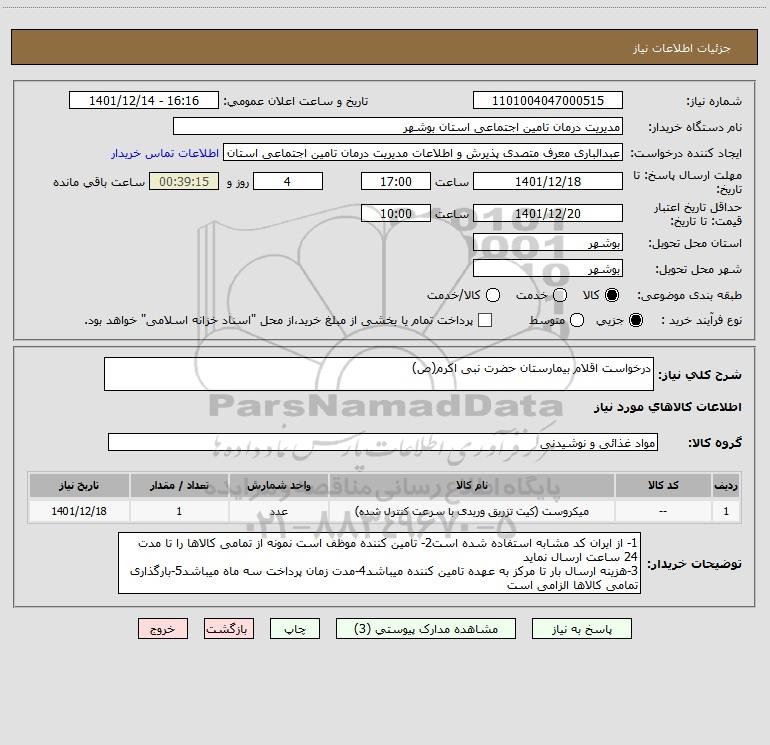770x745 pixels.
Task: Click the خروج exit button
Action: [x=163, y=629]
